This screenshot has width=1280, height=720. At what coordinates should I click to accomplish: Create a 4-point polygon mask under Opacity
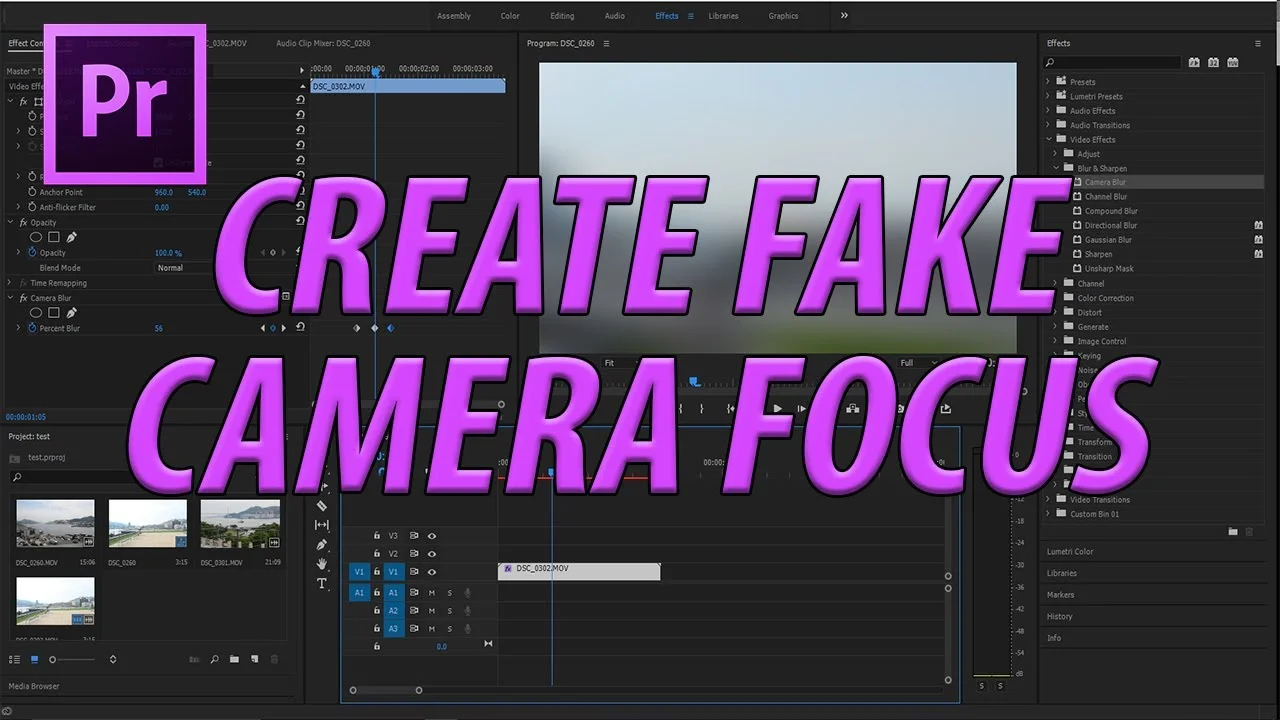coord(54,237)
